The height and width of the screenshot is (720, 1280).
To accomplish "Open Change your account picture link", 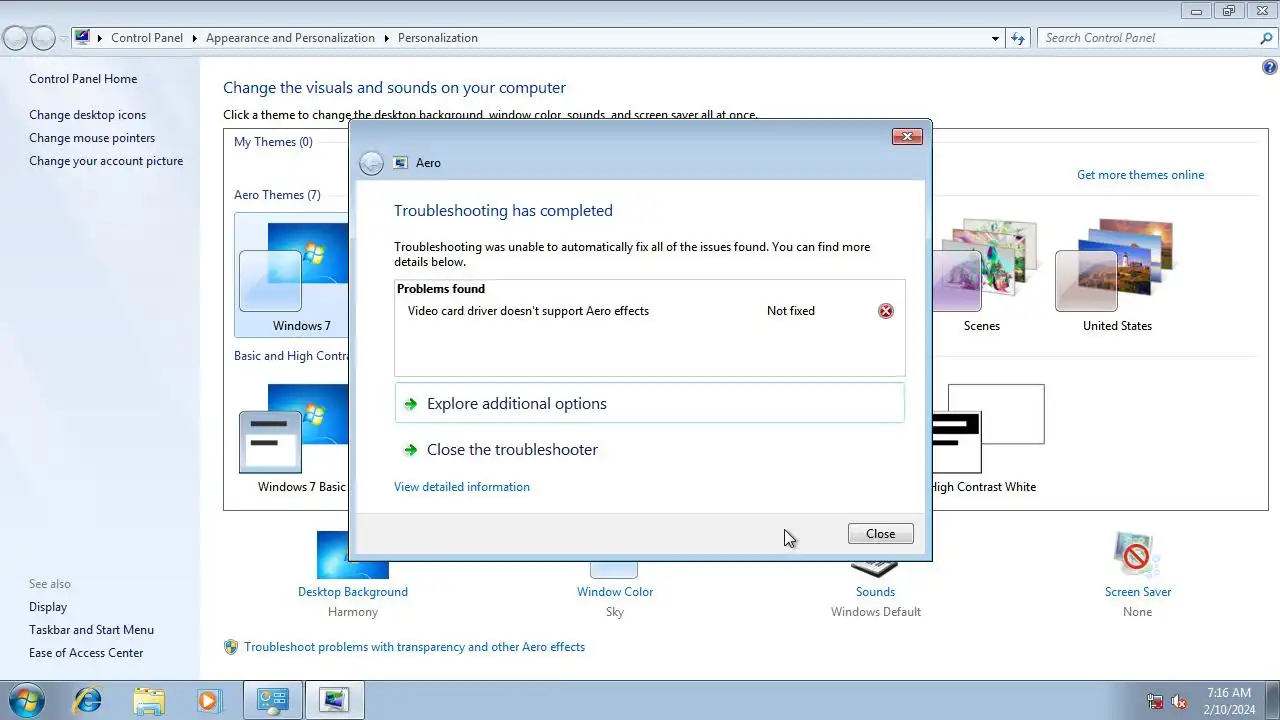I will coord(106,161).
